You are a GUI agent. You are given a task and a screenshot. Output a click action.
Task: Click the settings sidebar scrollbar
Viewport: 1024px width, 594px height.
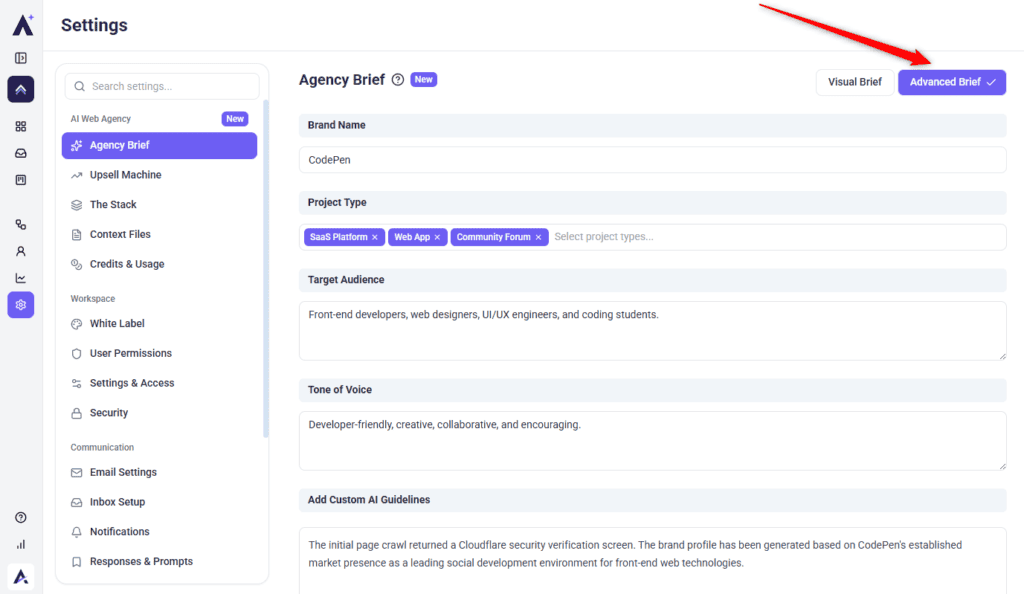tap(266, 269)
